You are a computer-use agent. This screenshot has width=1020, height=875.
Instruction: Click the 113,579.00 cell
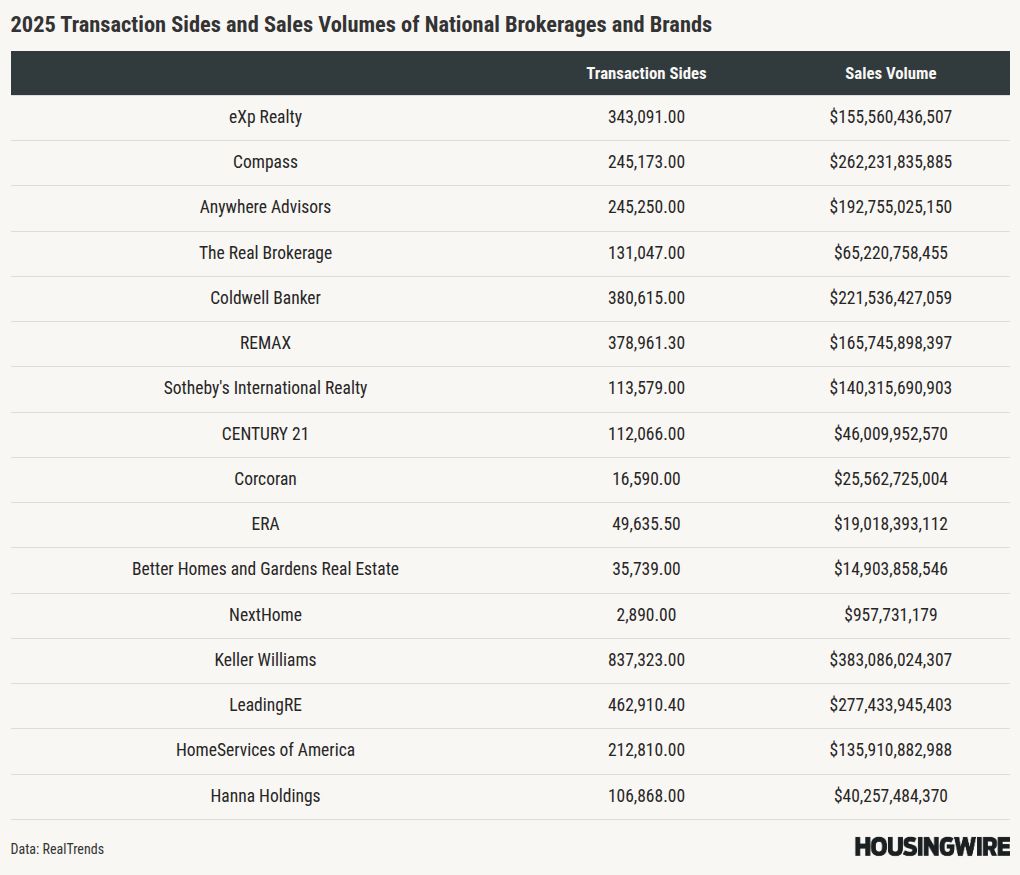646,388
